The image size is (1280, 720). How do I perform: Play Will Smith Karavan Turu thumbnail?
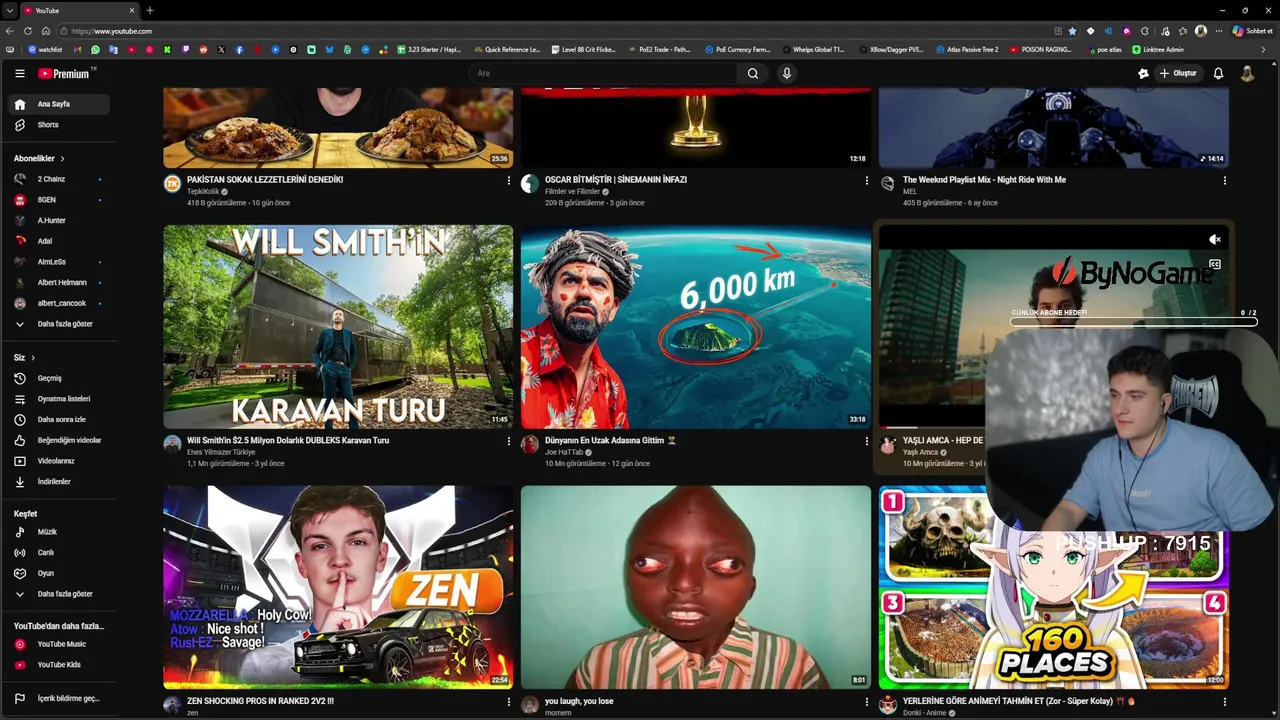click(x=338, y=327)
